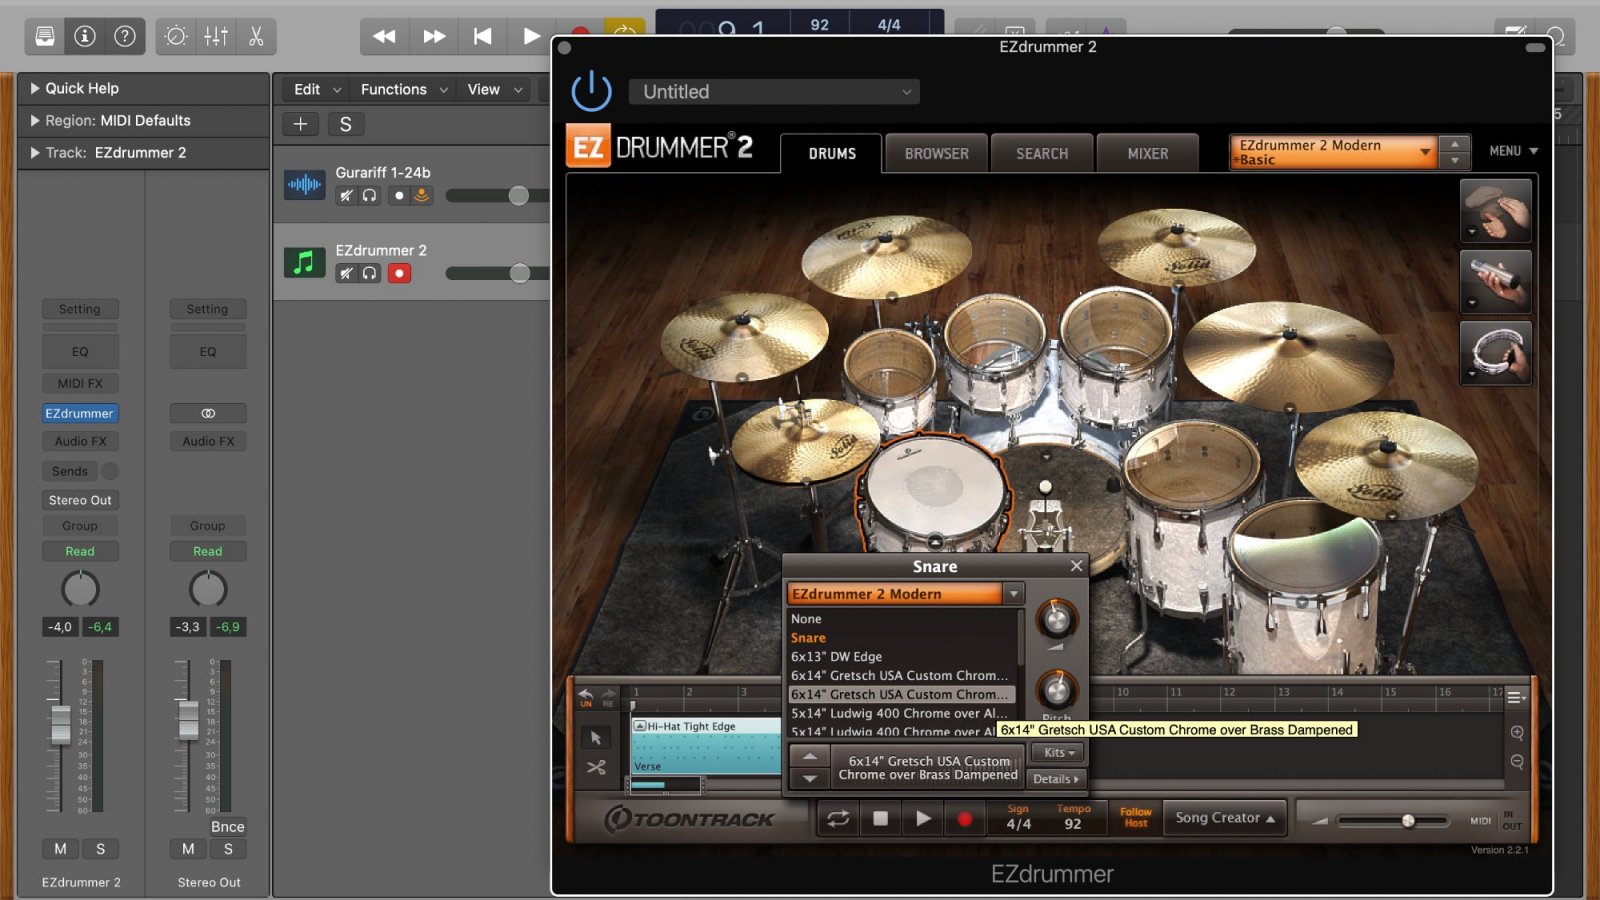The image size is (1600, 900).
Task: Mute the EZdrummer 2 channel strip
Action: [61, 849]
